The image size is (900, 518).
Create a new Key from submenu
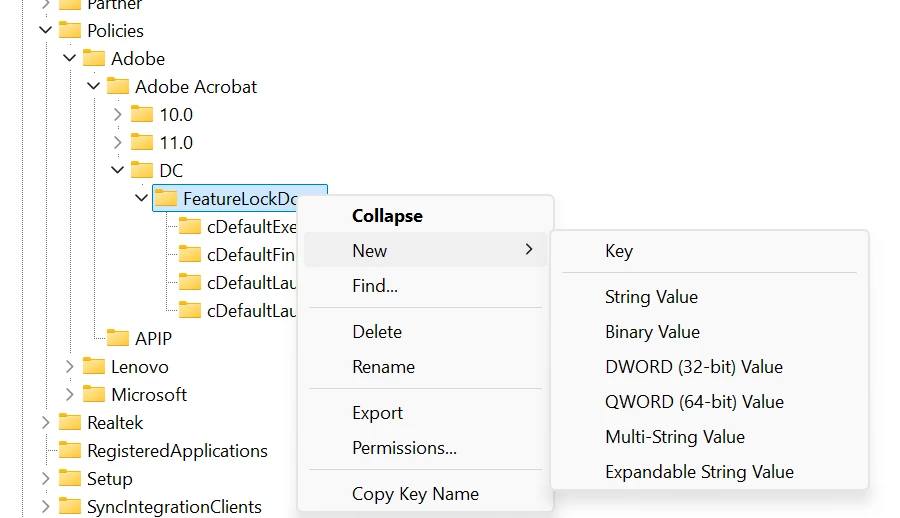(x=709, y=251)
